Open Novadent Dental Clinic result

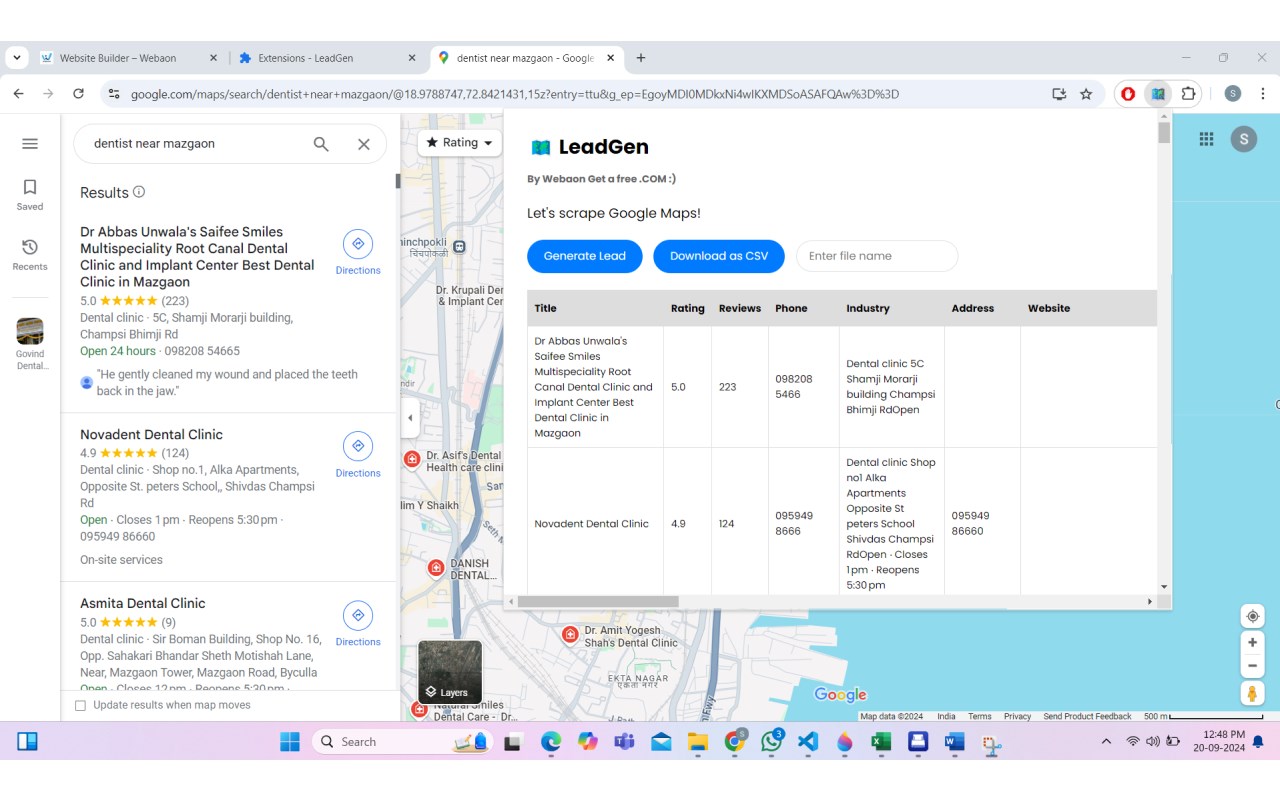pos(151,435)
